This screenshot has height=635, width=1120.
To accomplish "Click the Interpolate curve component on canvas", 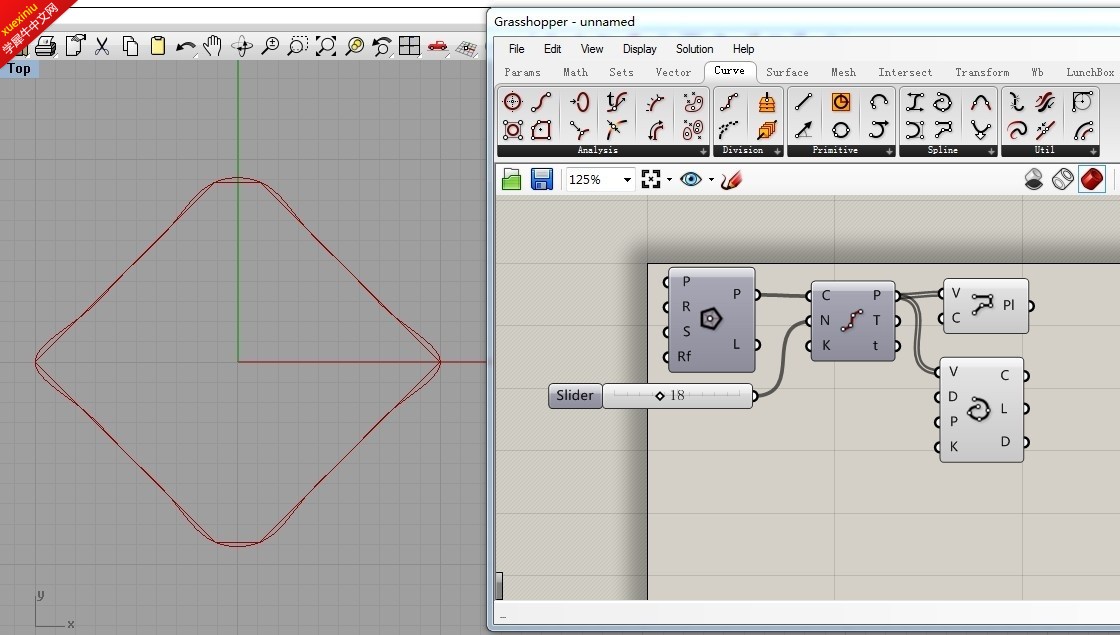I will tap(981, 410).
